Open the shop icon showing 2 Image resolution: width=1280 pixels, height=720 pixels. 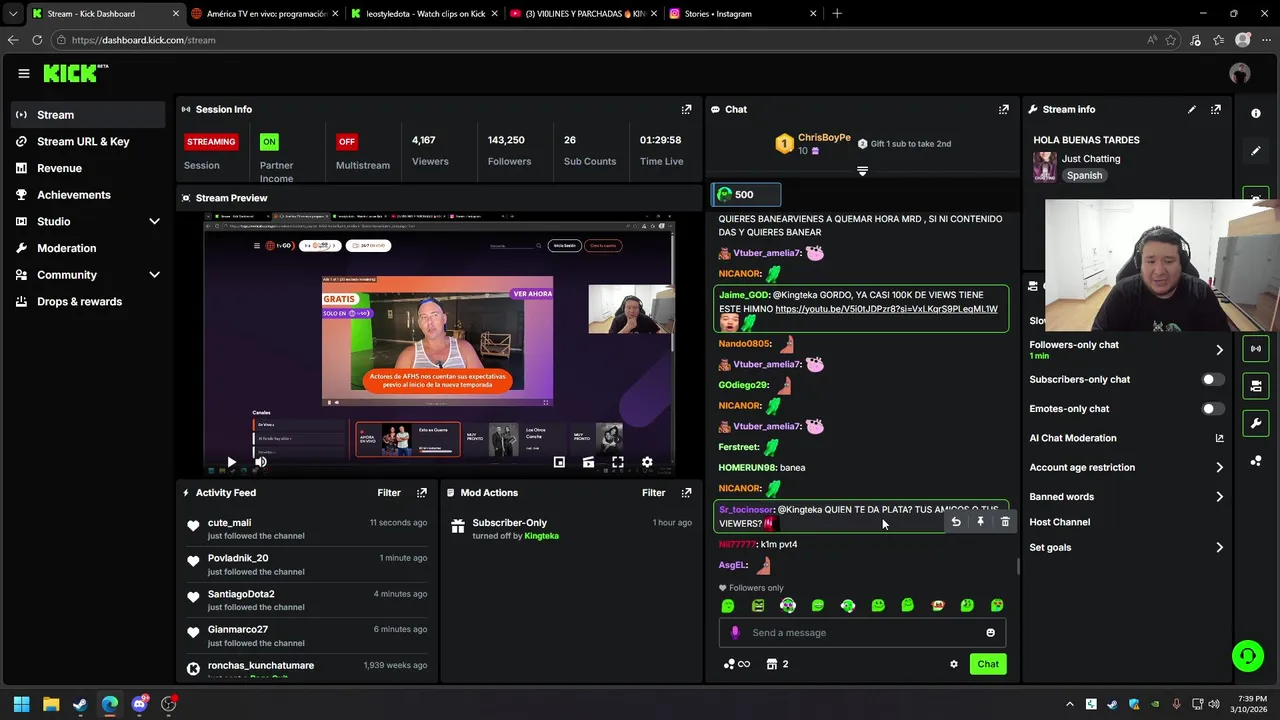[x=778, y=664]
